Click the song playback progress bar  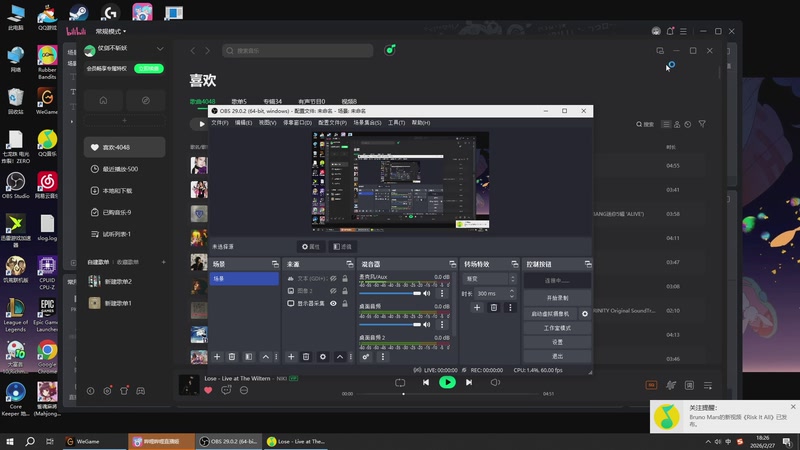point(447,394)
